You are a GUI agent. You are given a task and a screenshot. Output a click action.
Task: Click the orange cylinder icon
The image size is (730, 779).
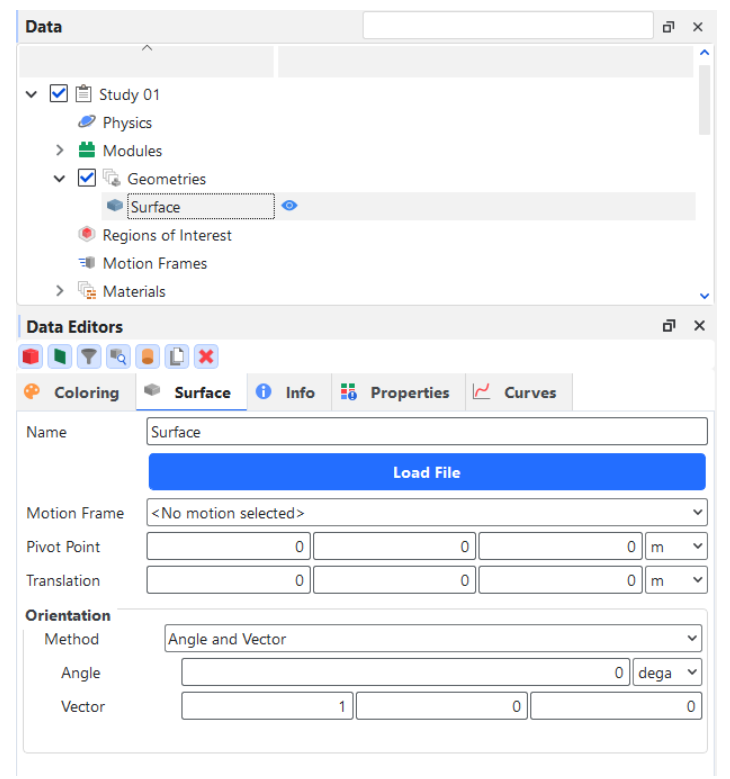click(x=148, y=357)
